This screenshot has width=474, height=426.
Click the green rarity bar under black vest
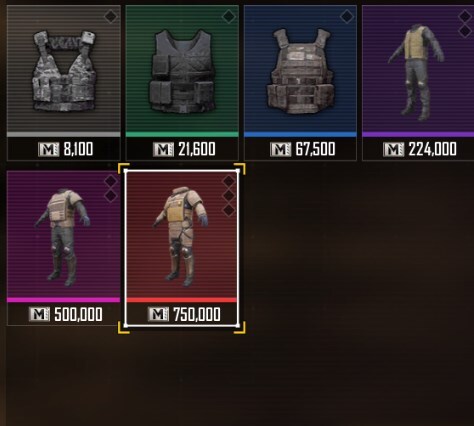(182, 135)
